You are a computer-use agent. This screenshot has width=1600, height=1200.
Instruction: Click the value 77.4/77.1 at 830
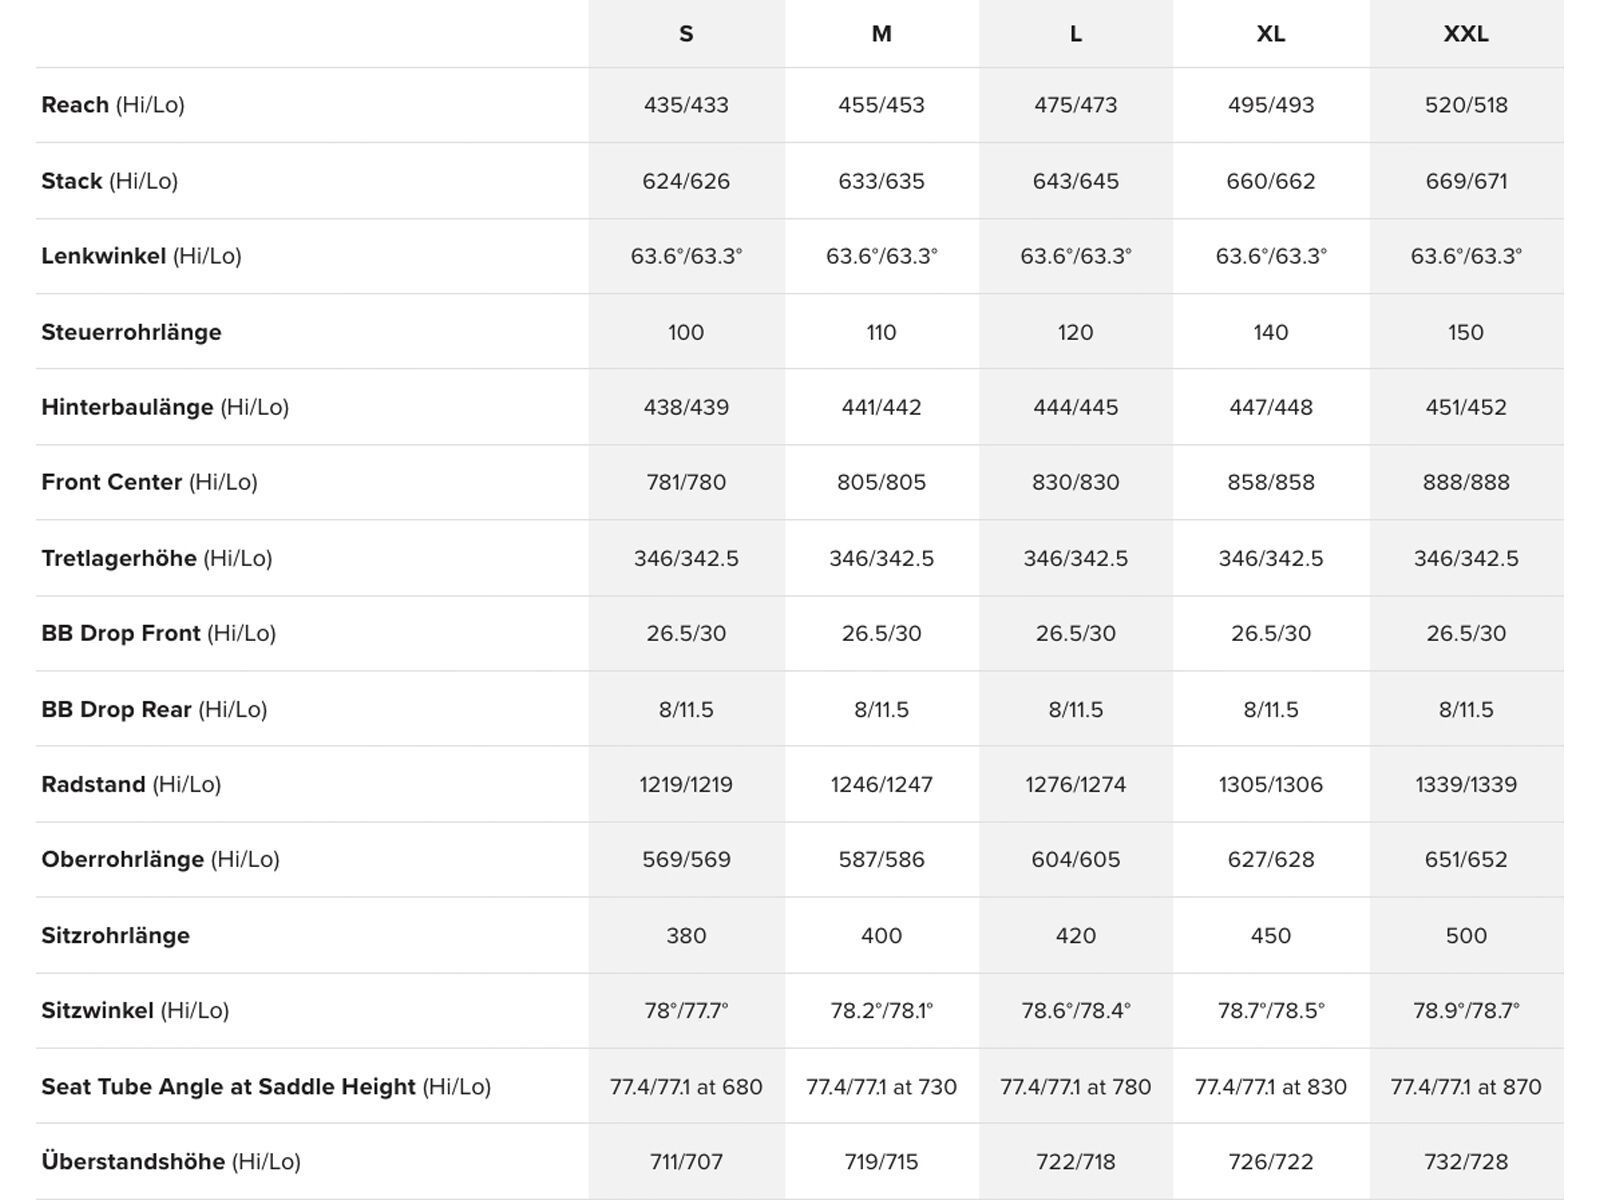(x=1271, y=1086)
